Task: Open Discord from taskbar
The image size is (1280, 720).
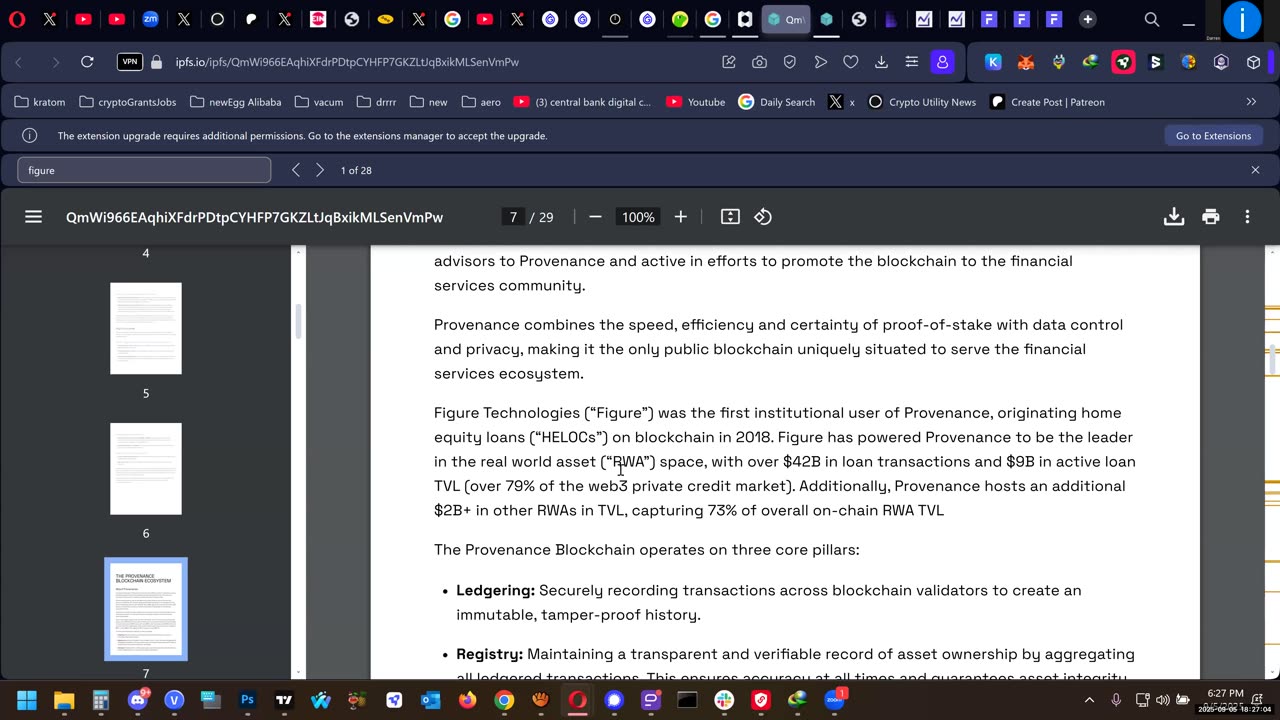Action: pyautogui.click(x=137, y=700)
